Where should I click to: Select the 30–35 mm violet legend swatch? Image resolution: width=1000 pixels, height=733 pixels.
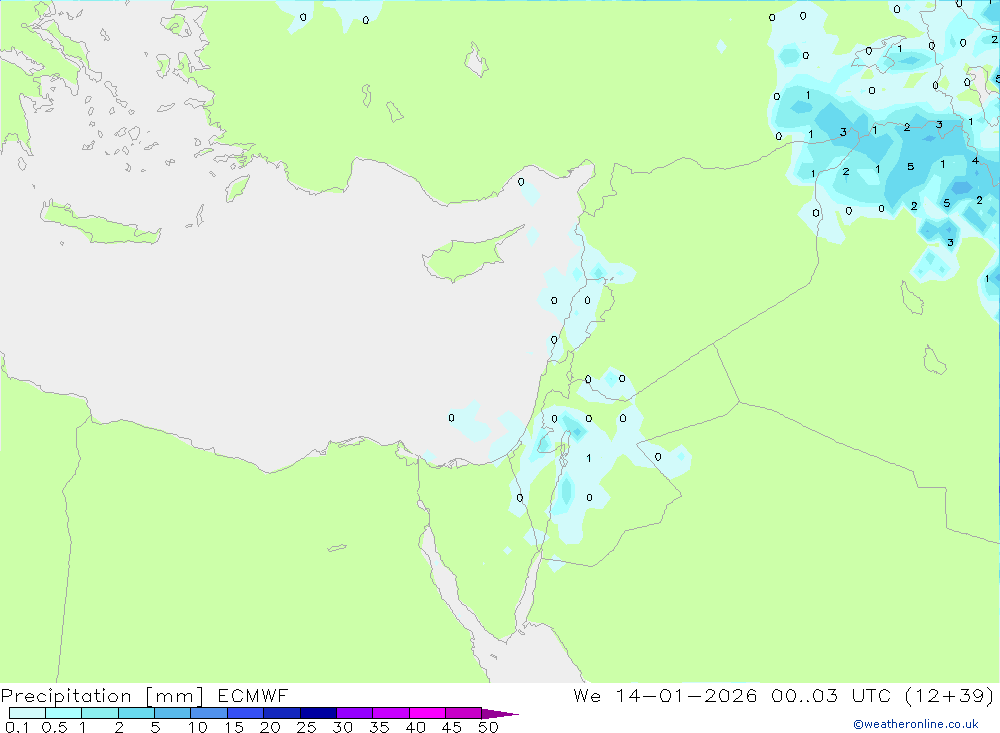(355, 713)
